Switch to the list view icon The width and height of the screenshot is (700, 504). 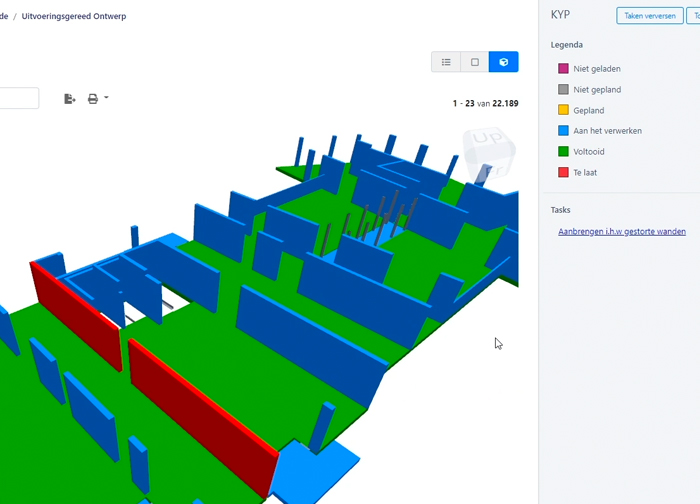pyautogui.click(x=446, y=62)
